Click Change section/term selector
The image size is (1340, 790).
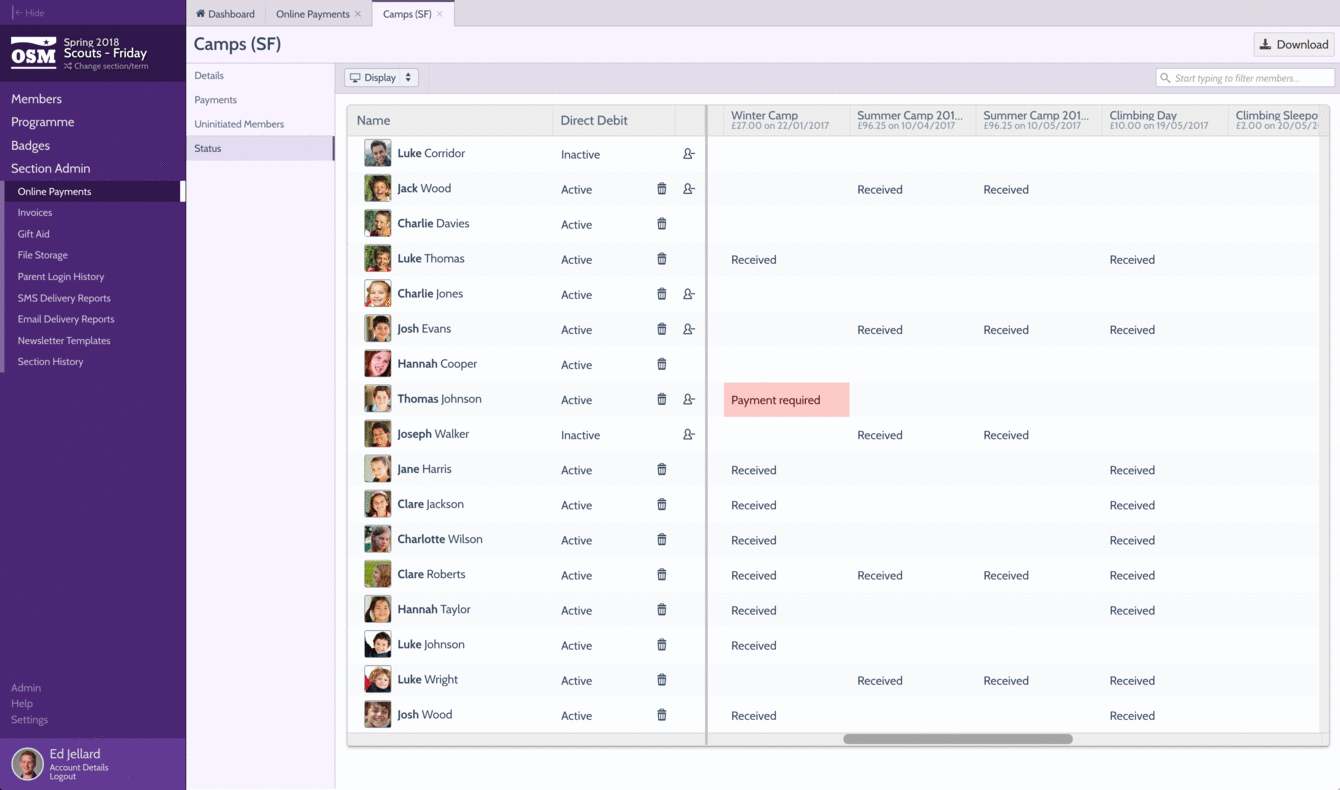[x=106, y=66]
